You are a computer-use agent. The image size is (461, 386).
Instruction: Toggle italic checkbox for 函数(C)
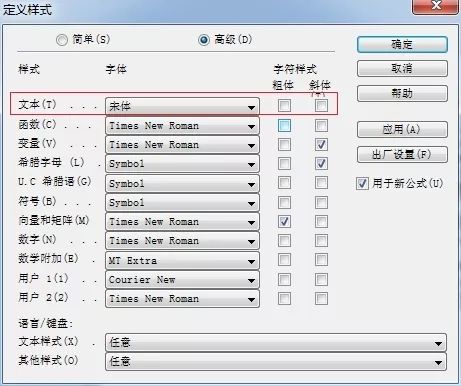pyautogui.click(x=321, y=126)
